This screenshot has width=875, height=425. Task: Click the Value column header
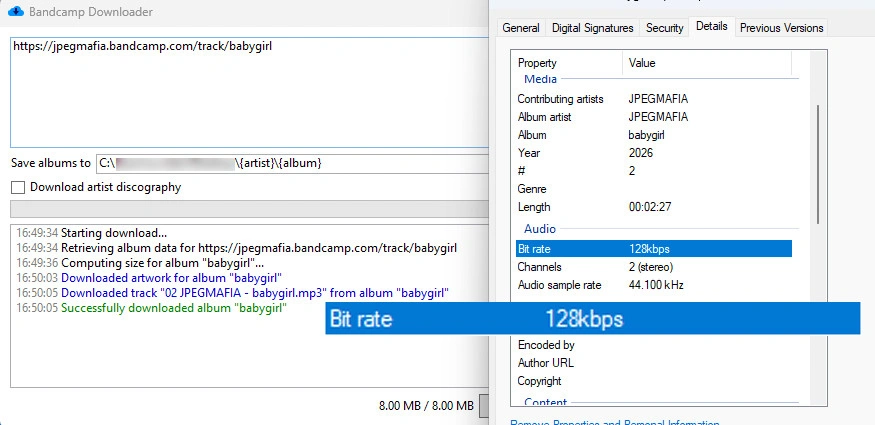point(707,63)
